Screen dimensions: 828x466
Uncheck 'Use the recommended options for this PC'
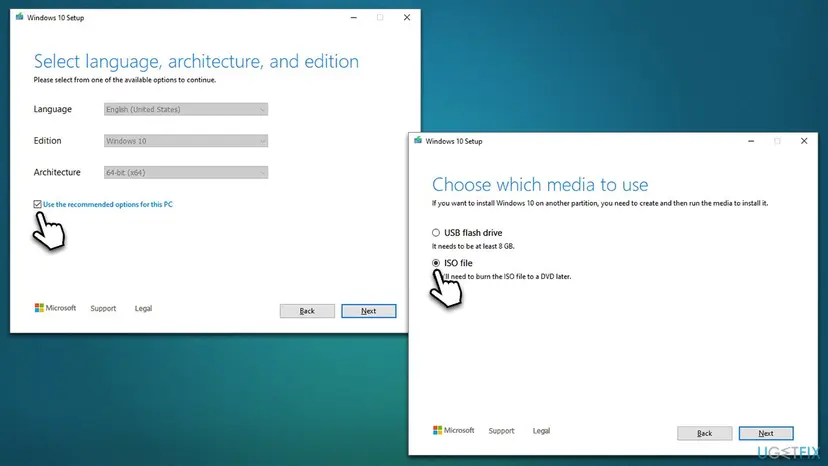[37, 204]
